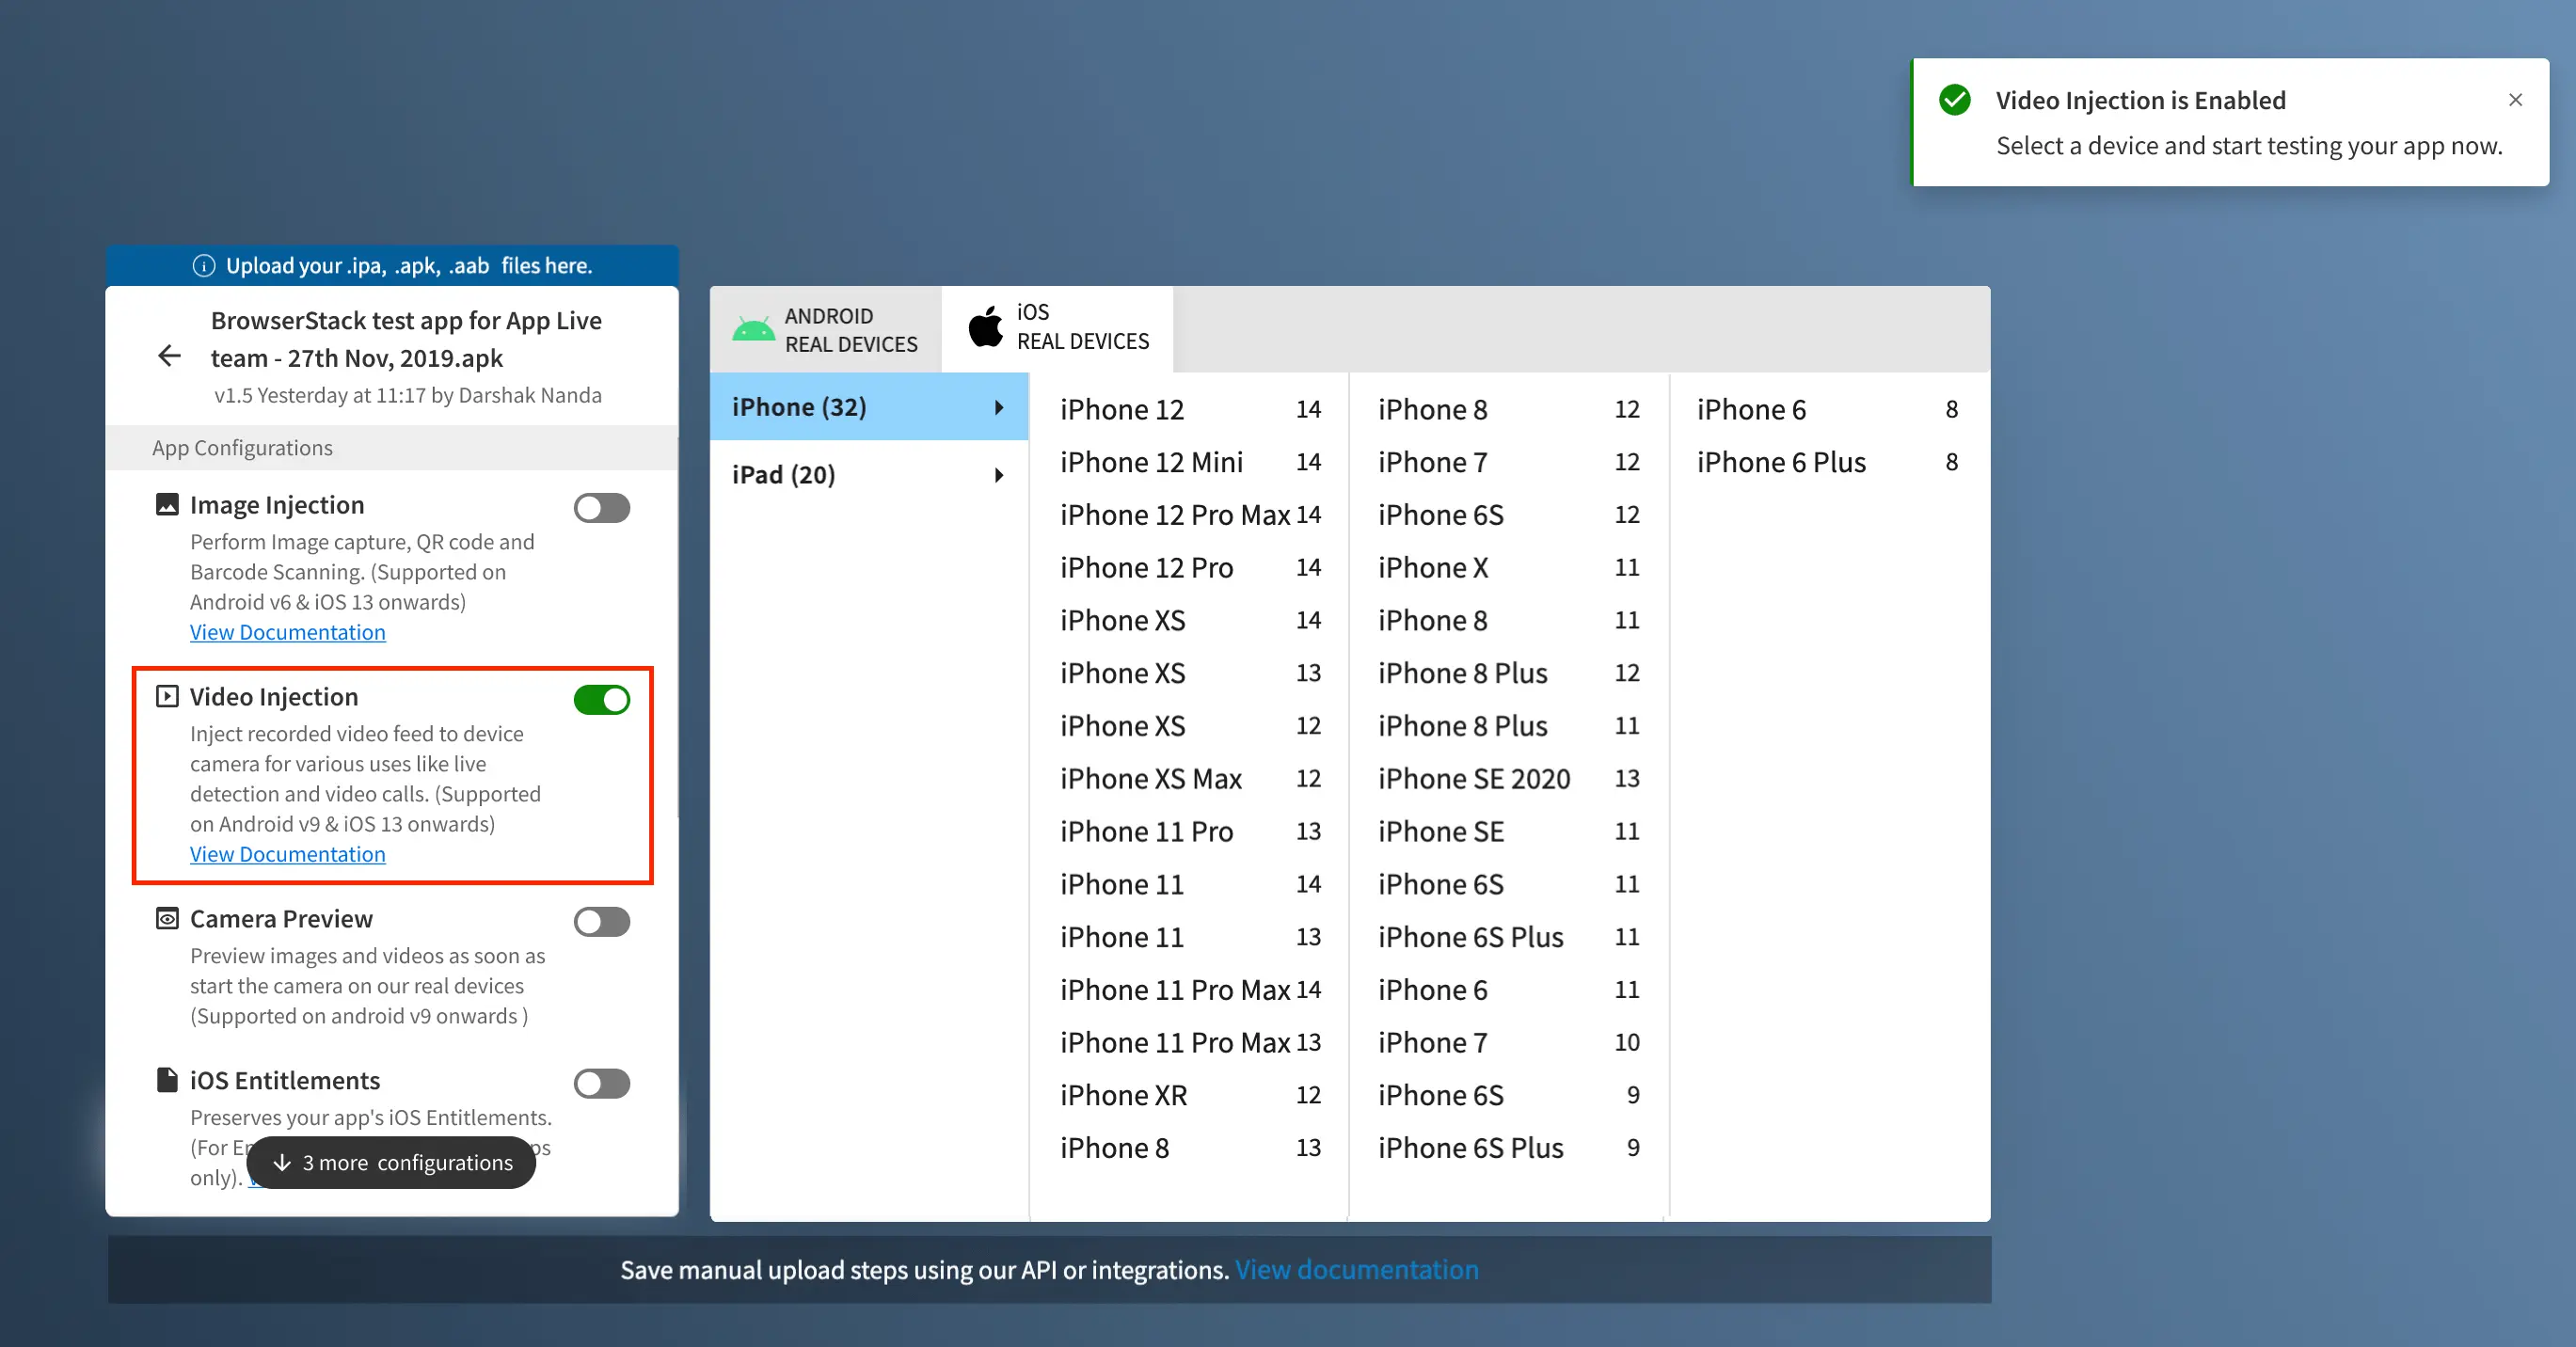Click the Camera Preview eye icon
The width and height of the screenshot is (2576, 1347).
[x=167, y=918]
